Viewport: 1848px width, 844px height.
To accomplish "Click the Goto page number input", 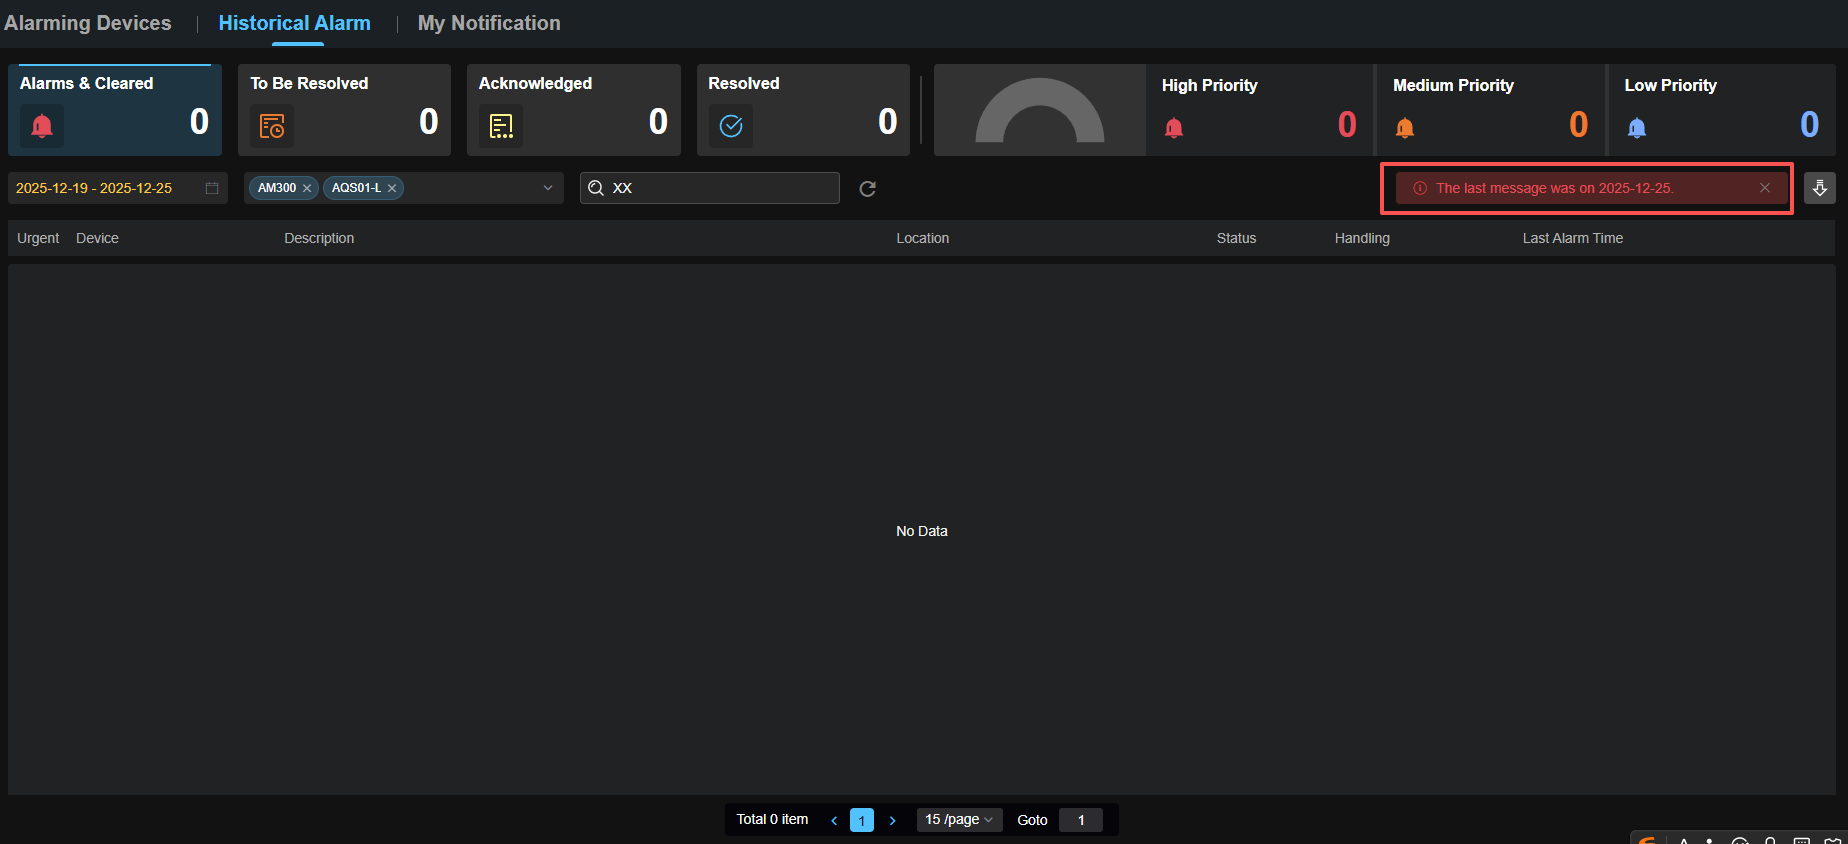I will point(1081,820).
